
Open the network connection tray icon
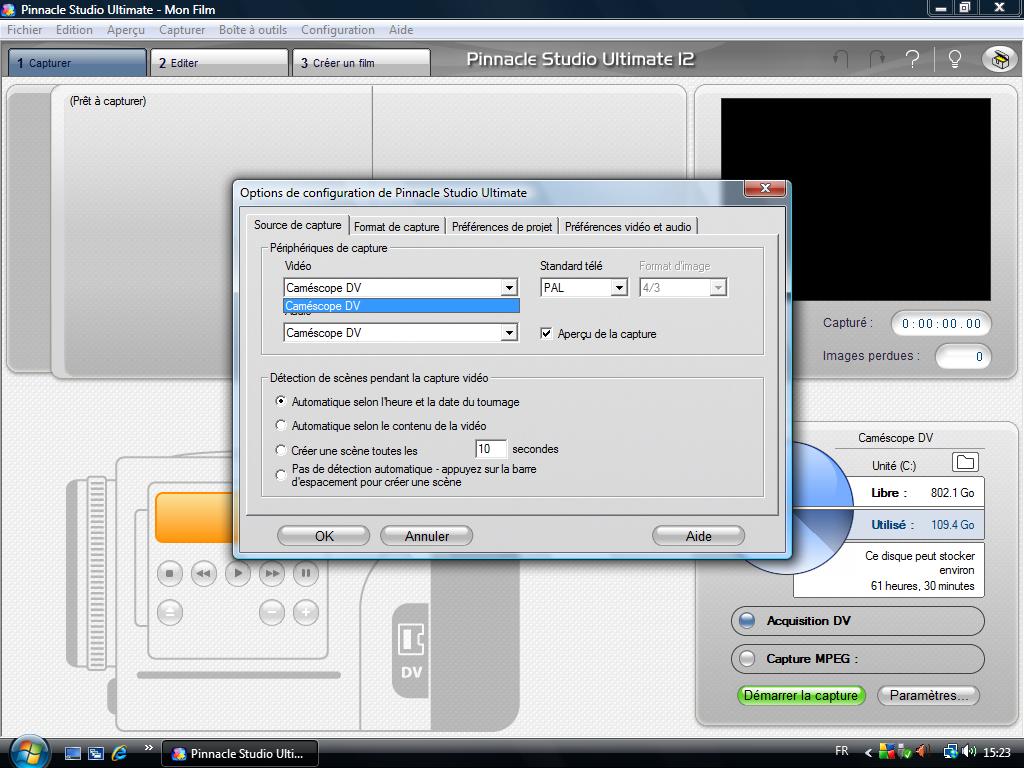click(951, 752)
